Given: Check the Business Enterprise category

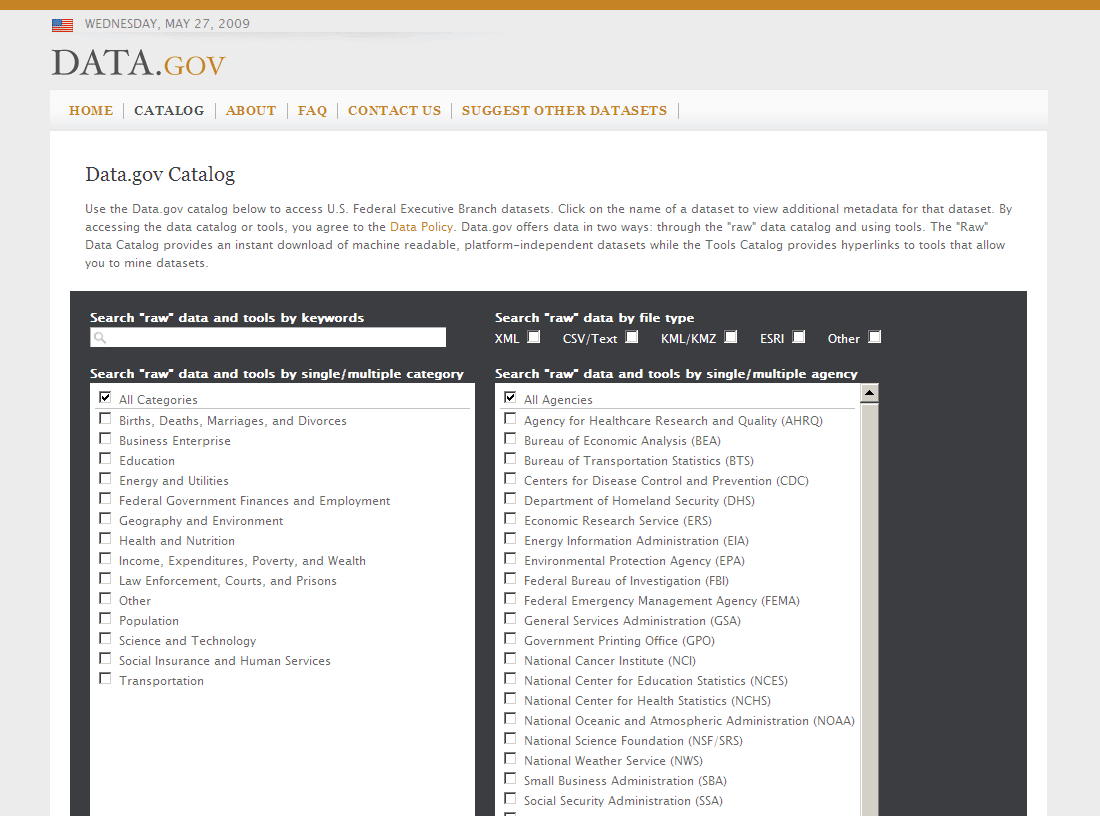Looking at the screenshot, I should coord(105,439).
